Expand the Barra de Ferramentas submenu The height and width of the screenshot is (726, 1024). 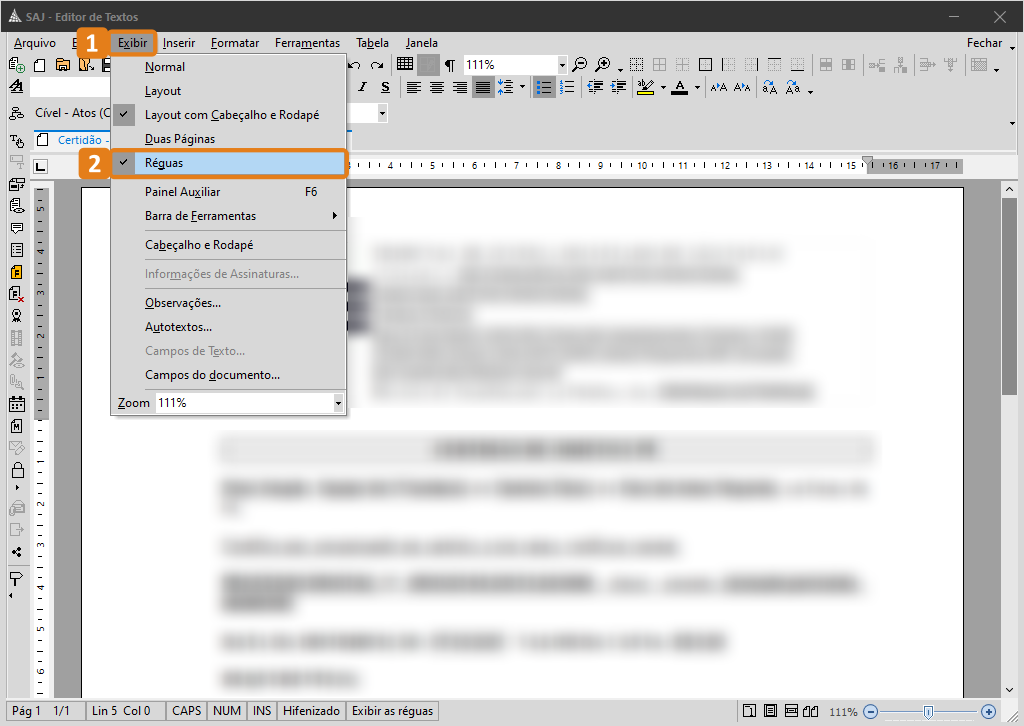(228, 216)
